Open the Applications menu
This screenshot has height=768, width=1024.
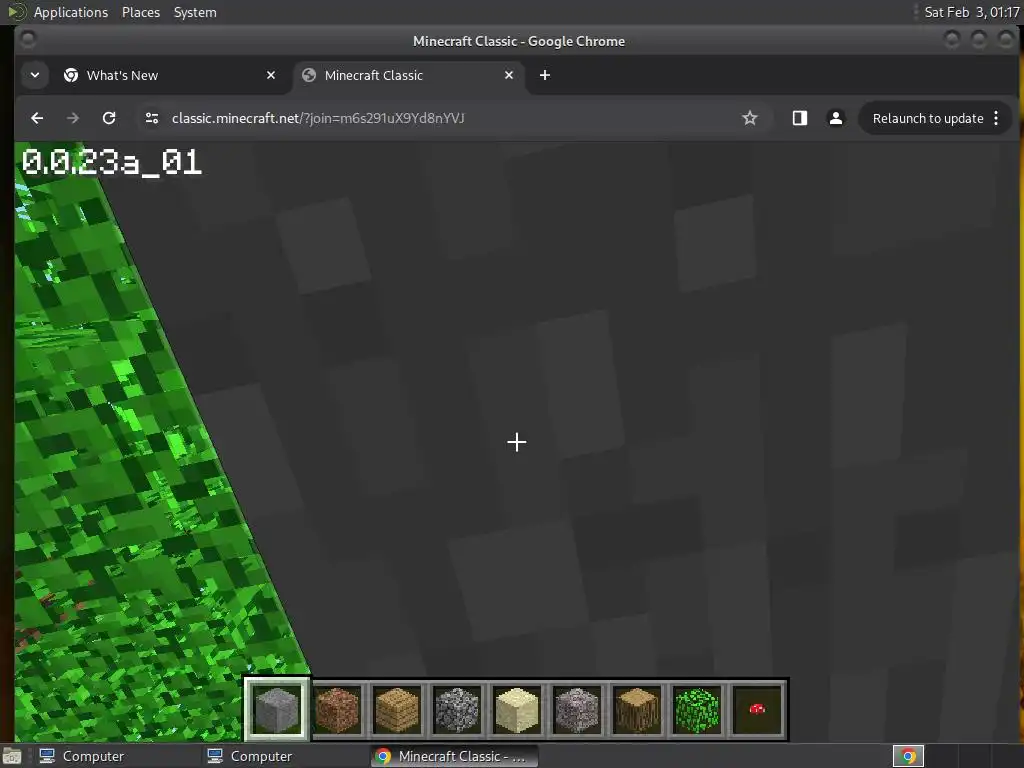(71, 12)
